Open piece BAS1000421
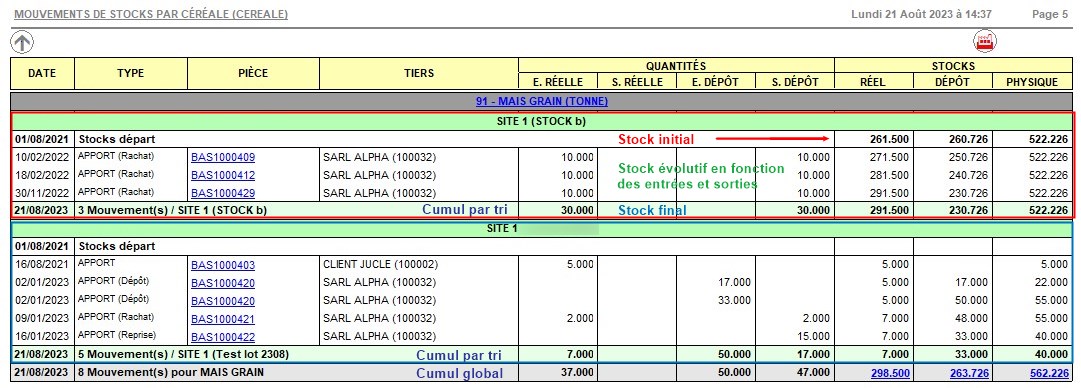1081x388 pixels. [x=223, y=318]
